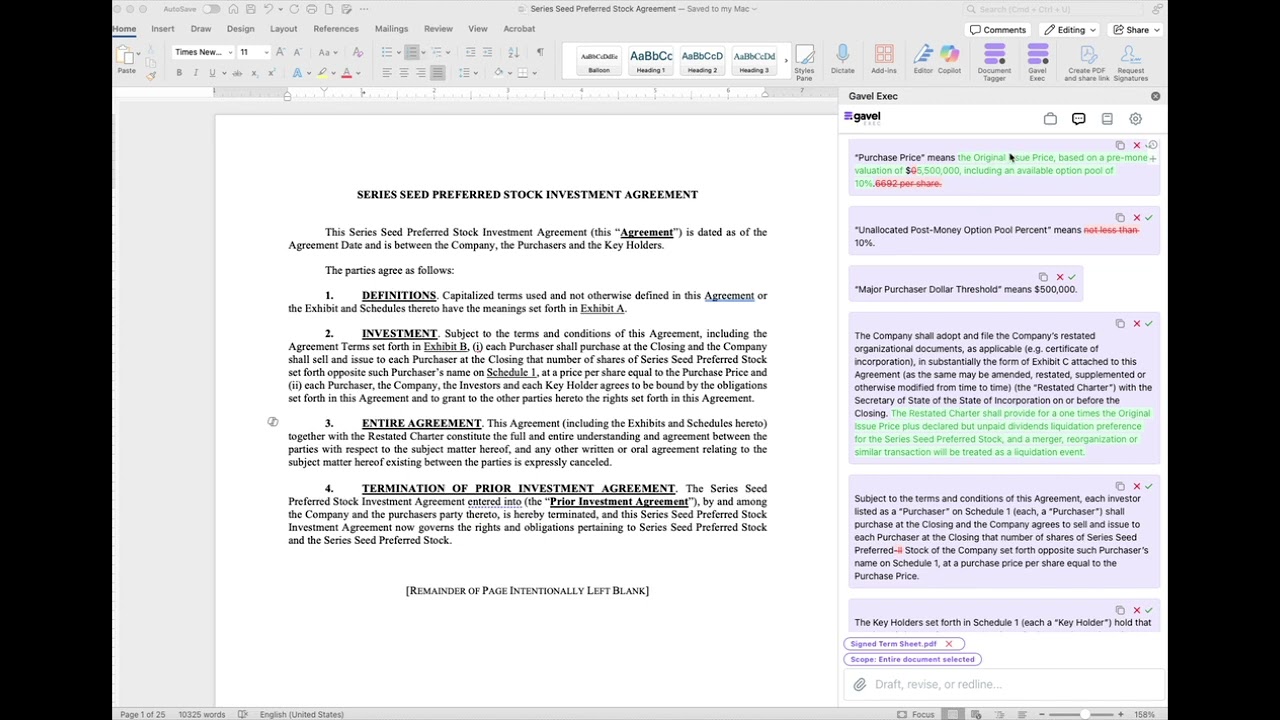Viewport: 1280px width, 720px height.
Task: Open the Editor tool in ribbon
Action: pyautogui.click(x=923, y=60)
